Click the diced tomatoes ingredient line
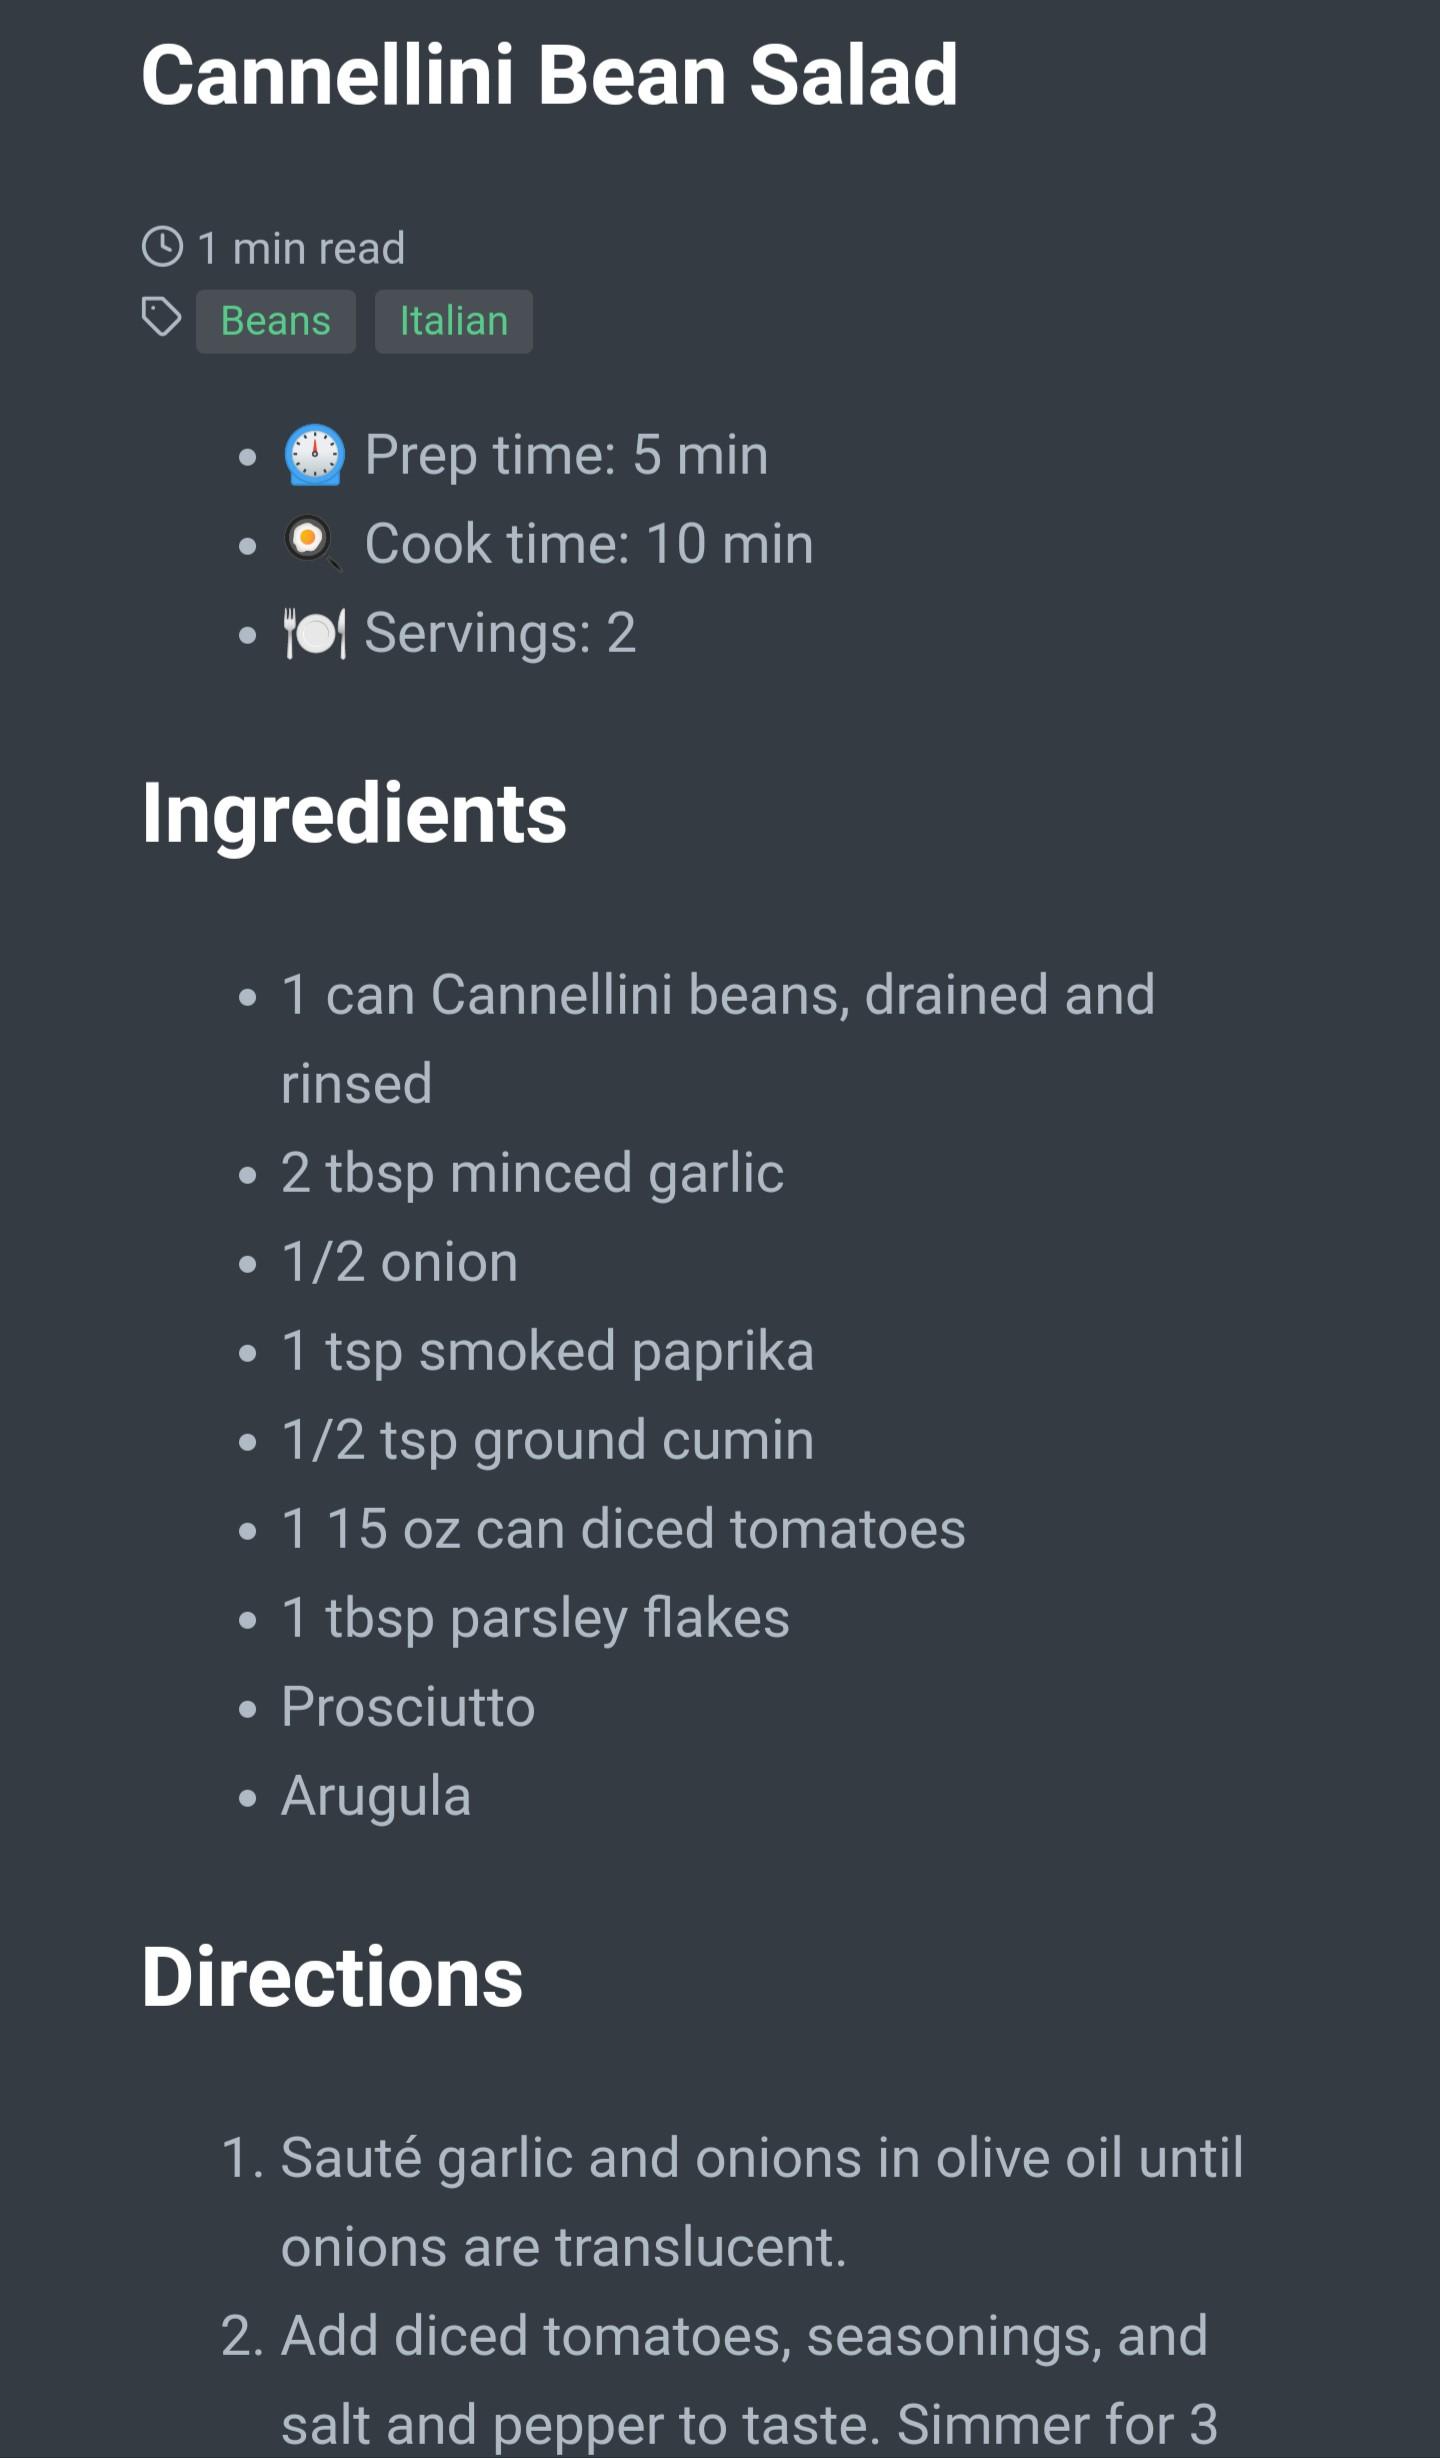The height and width of the screenshot is (2458, 1440). pyautogui.click(x=623, y=1529)
